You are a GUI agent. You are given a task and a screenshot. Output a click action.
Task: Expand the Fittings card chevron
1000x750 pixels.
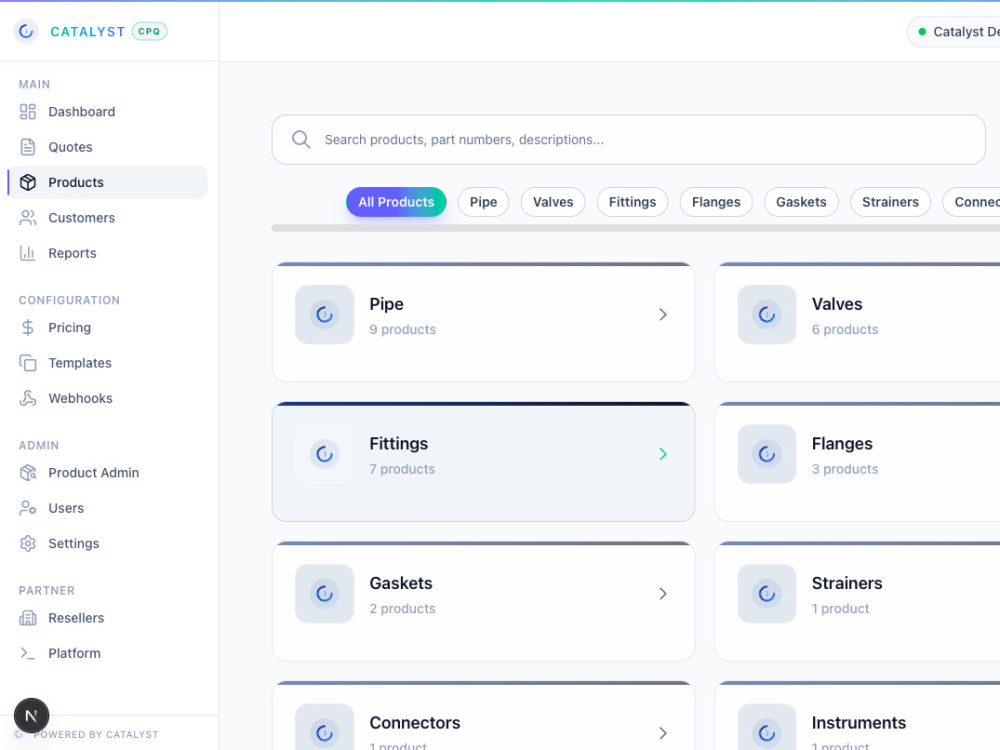coord(663,454)
